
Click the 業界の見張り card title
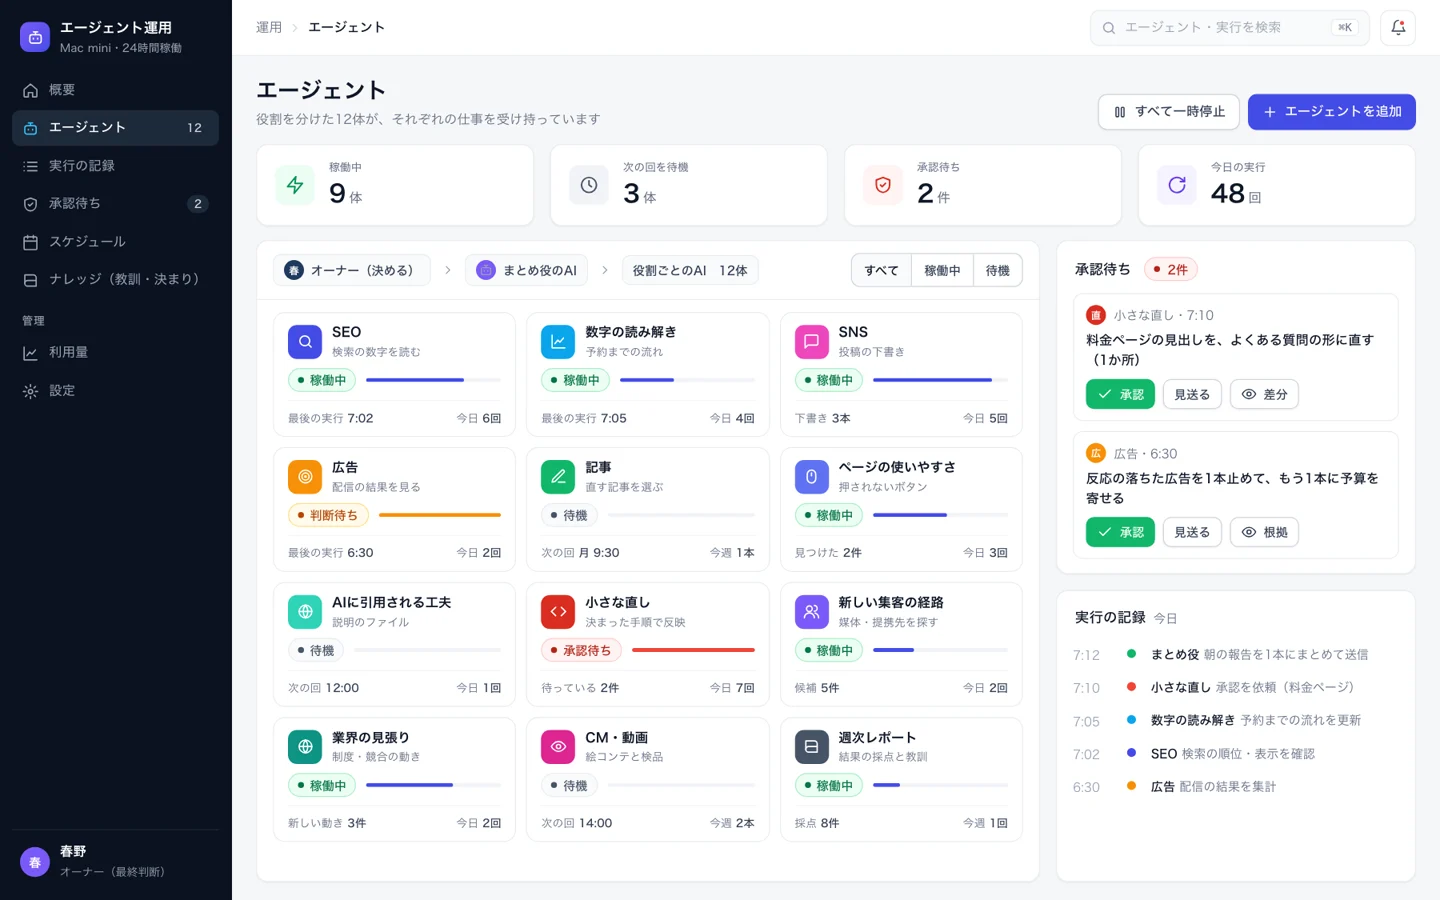point(371,738)
